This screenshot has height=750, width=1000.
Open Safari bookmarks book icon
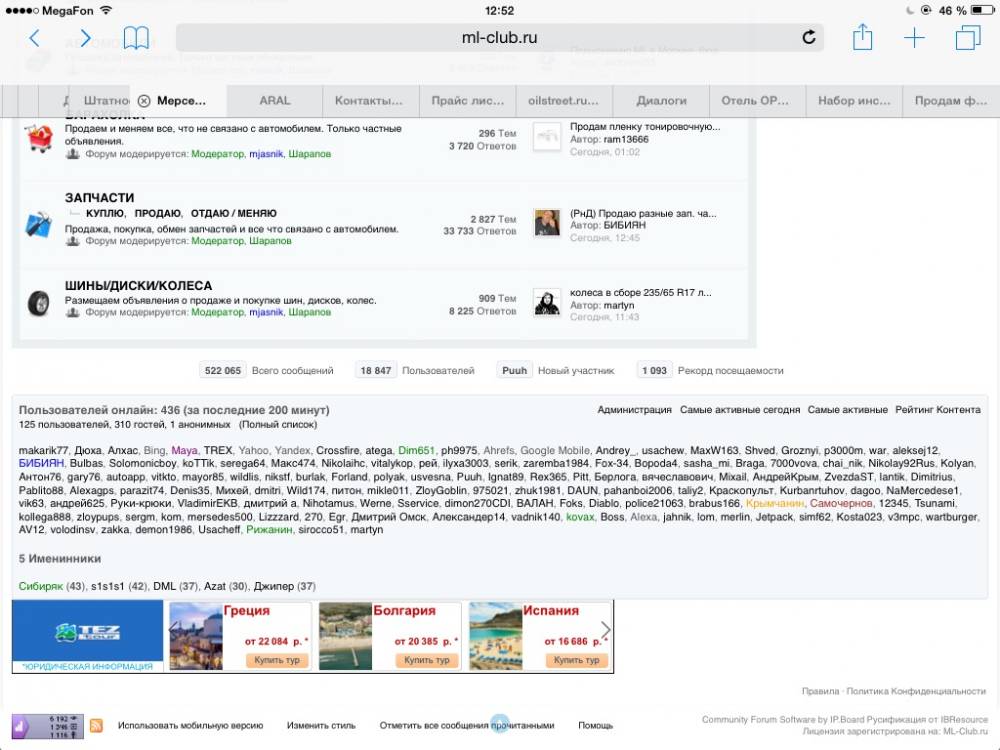(136, 39)
